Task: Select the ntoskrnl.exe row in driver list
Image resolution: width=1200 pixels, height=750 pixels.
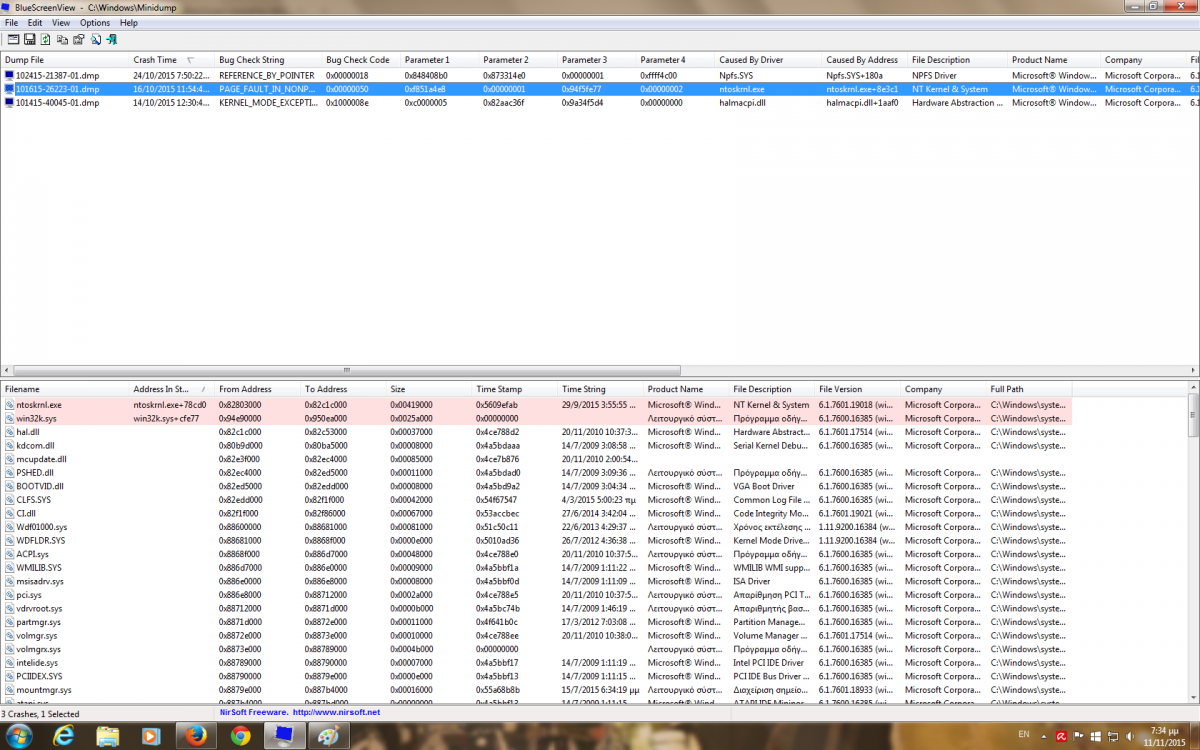Action: (x=535, y=405)
